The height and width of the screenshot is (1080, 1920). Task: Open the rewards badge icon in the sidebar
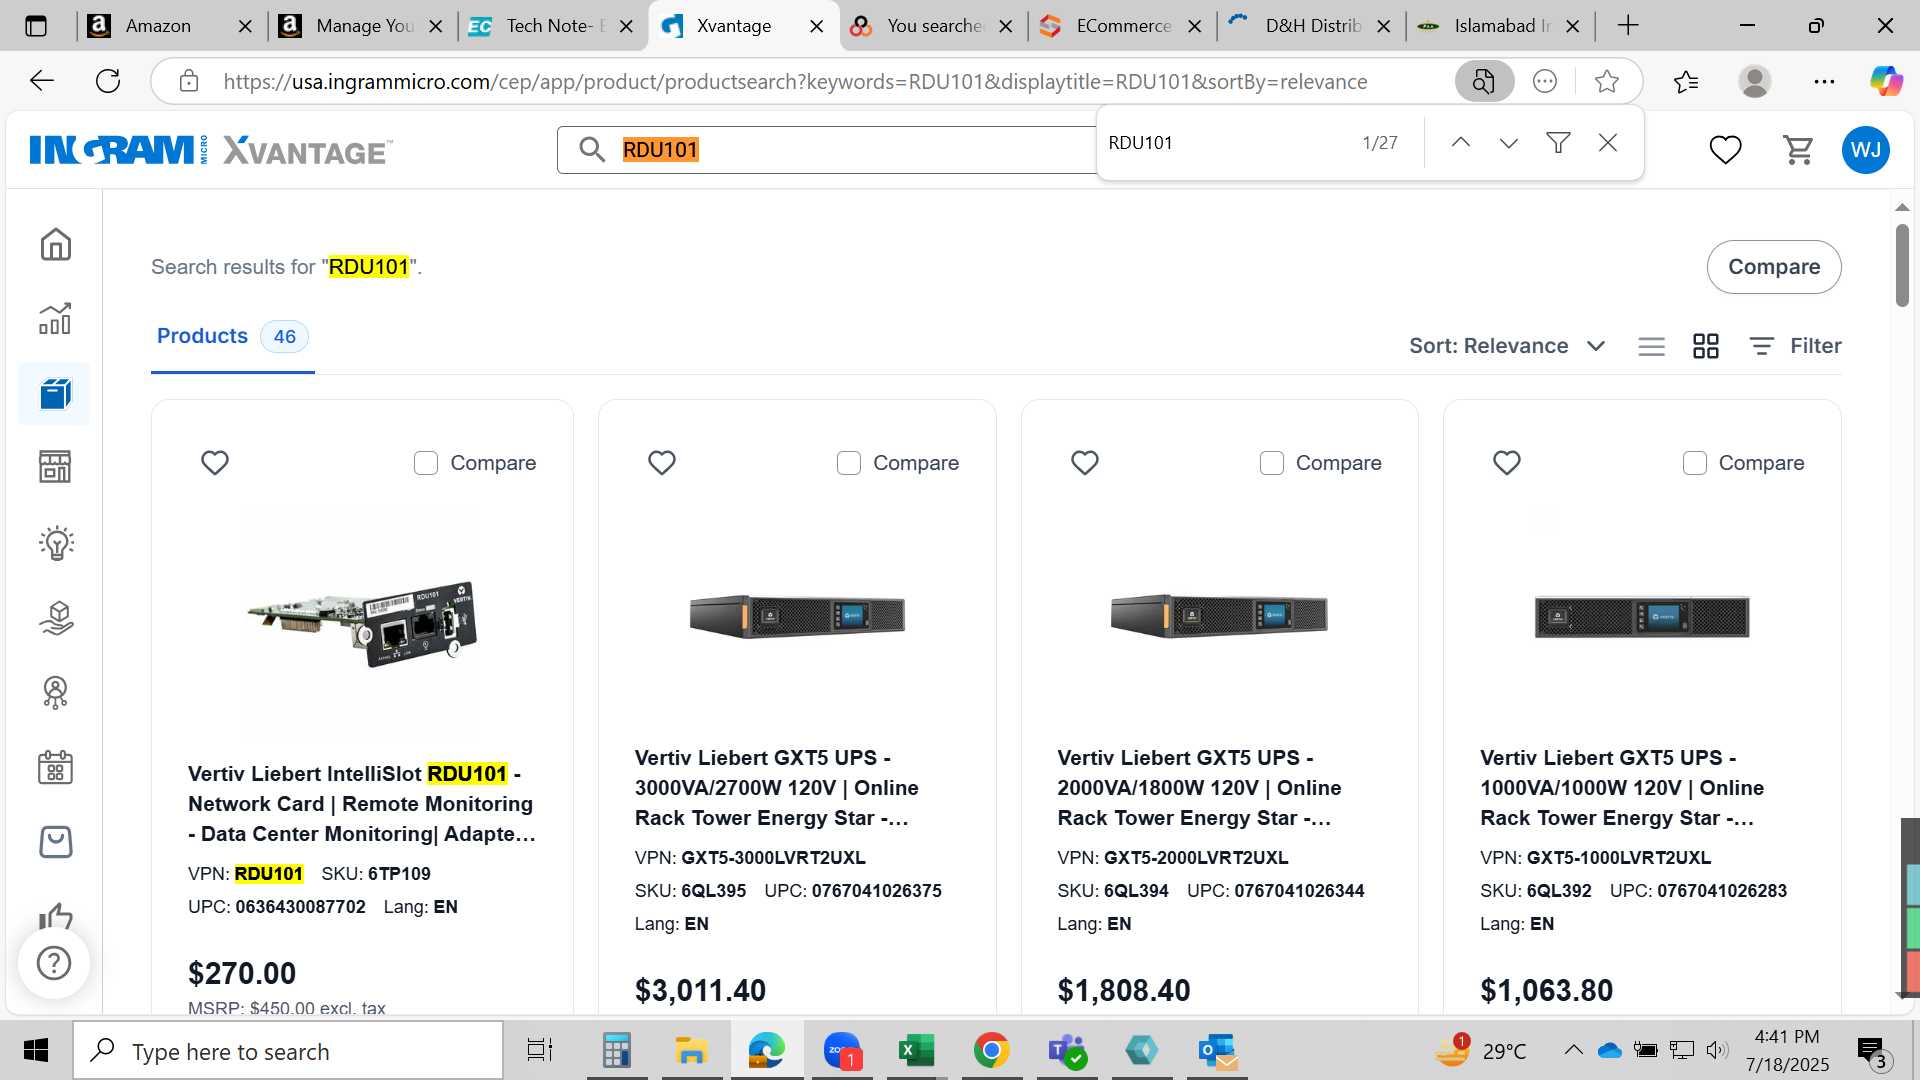(55, 692)
